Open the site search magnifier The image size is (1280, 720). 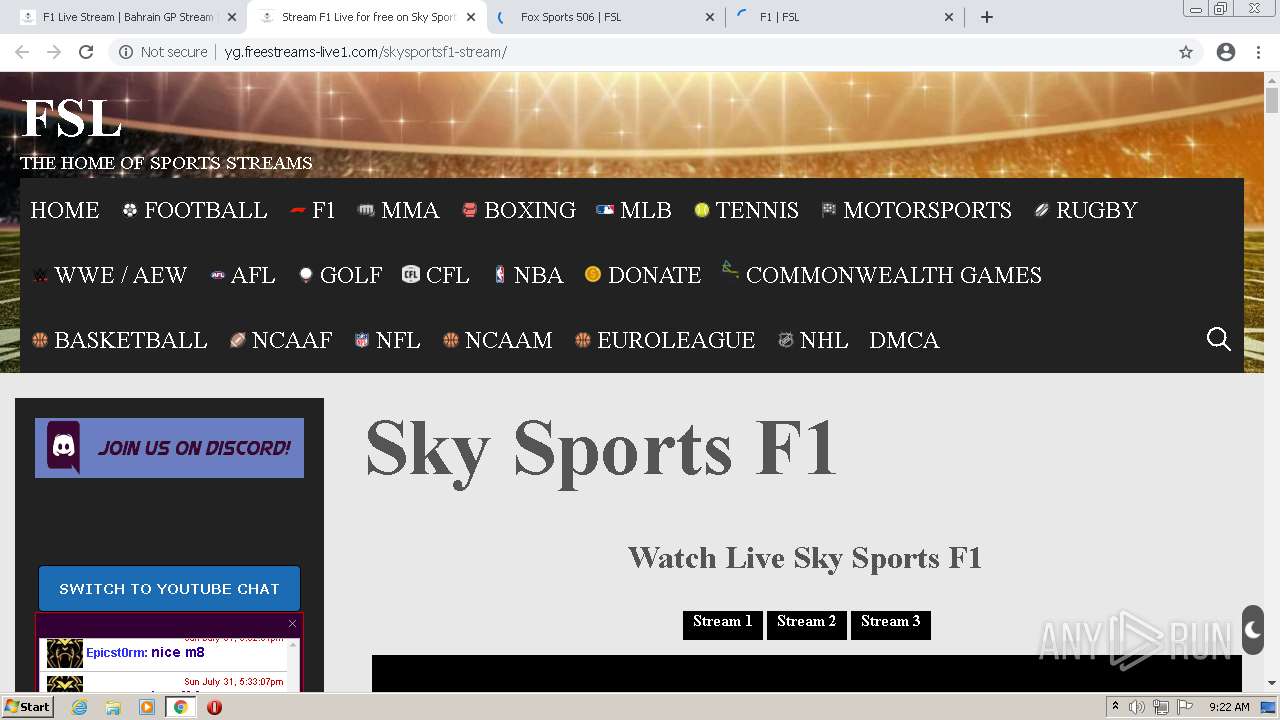[x=1219, y=339]
